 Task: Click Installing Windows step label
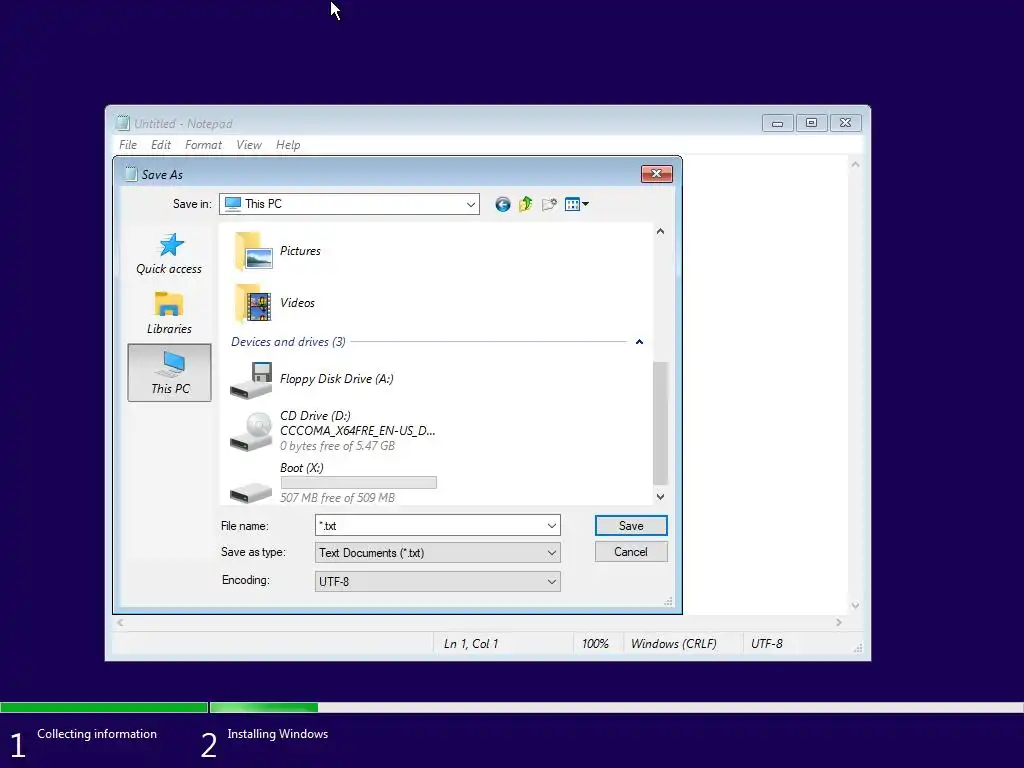pos(278,734)
